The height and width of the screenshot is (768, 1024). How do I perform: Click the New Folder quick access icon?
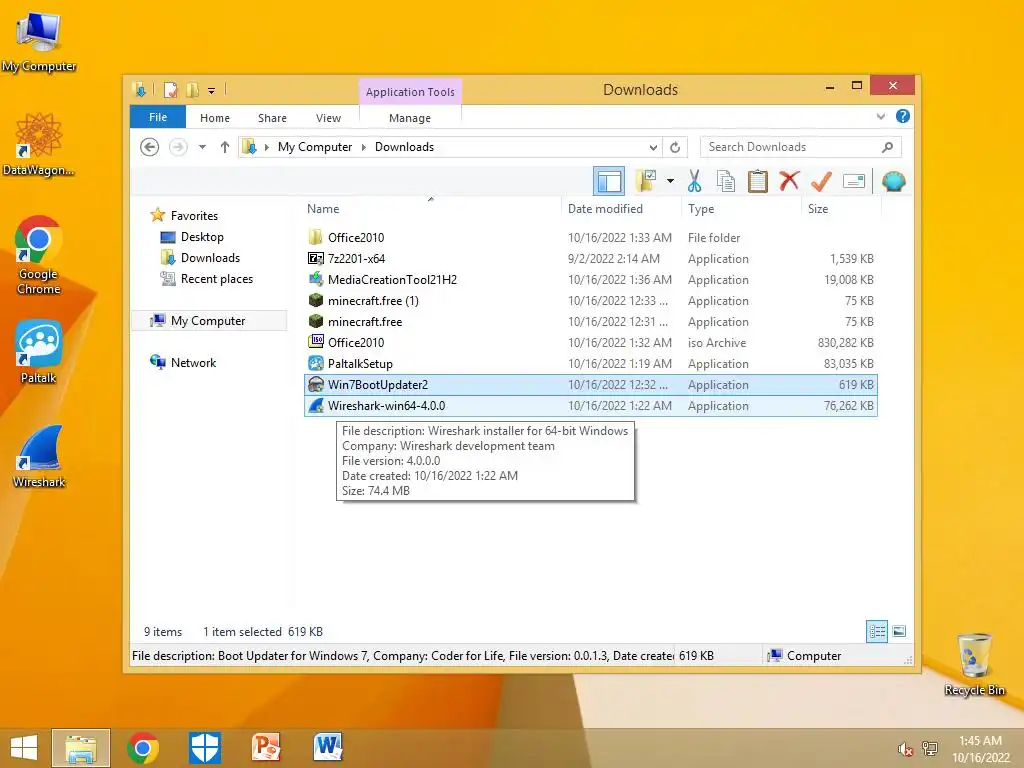pyautogui.click(x=192, y=90)
